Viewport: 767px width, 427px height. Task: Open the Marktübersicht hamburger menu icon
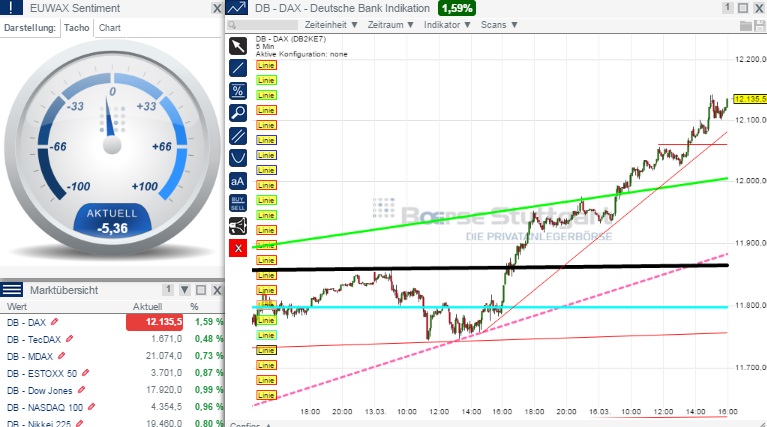pyautogui.click(x=11, y=290)
